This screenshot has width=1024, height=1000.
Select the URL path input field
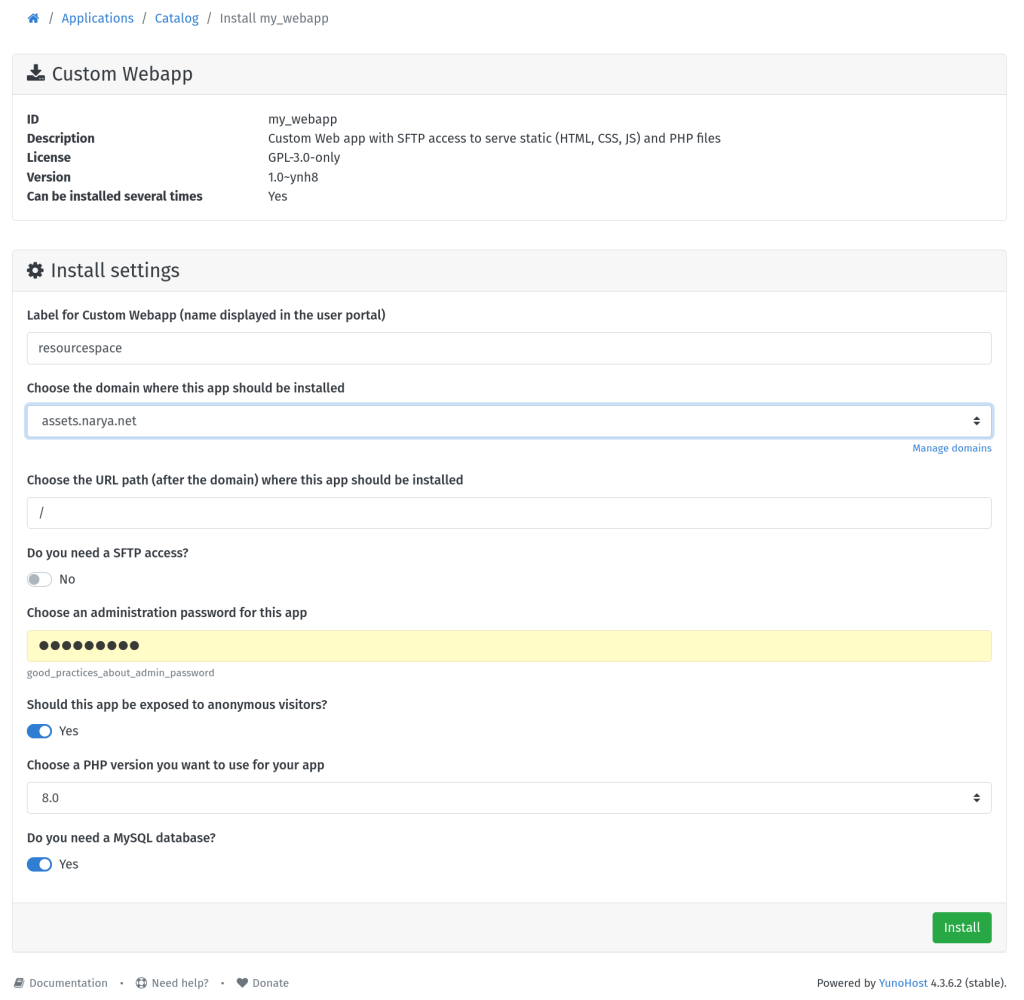[x=509, y=512]
